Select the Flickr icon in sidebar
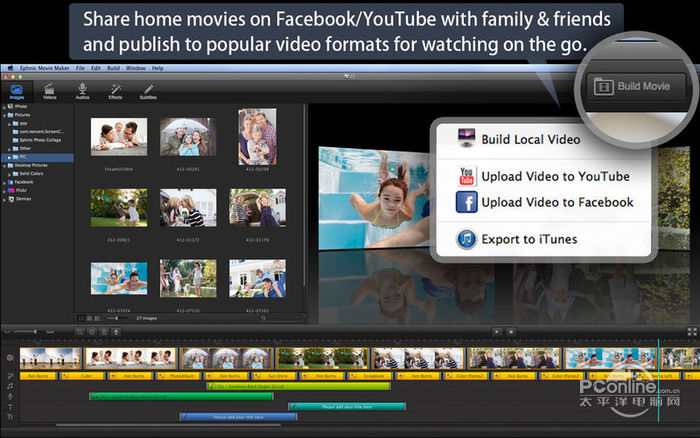700x438 pixels. [11, 191]
